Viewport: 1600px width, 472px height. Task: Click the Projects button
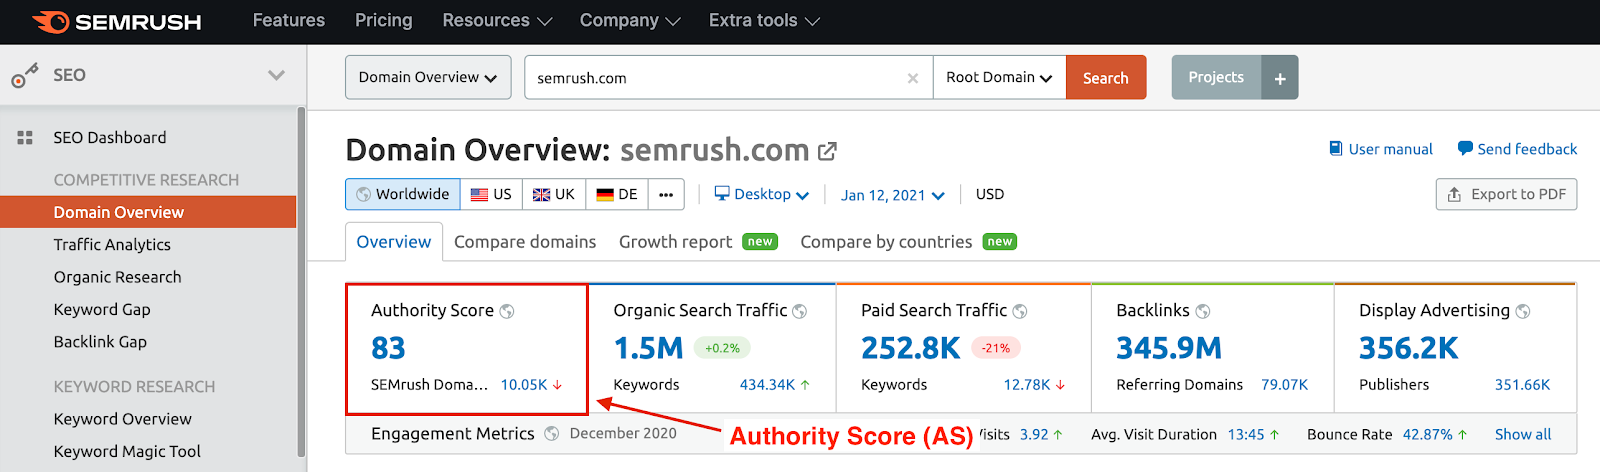click(1216, 77)
